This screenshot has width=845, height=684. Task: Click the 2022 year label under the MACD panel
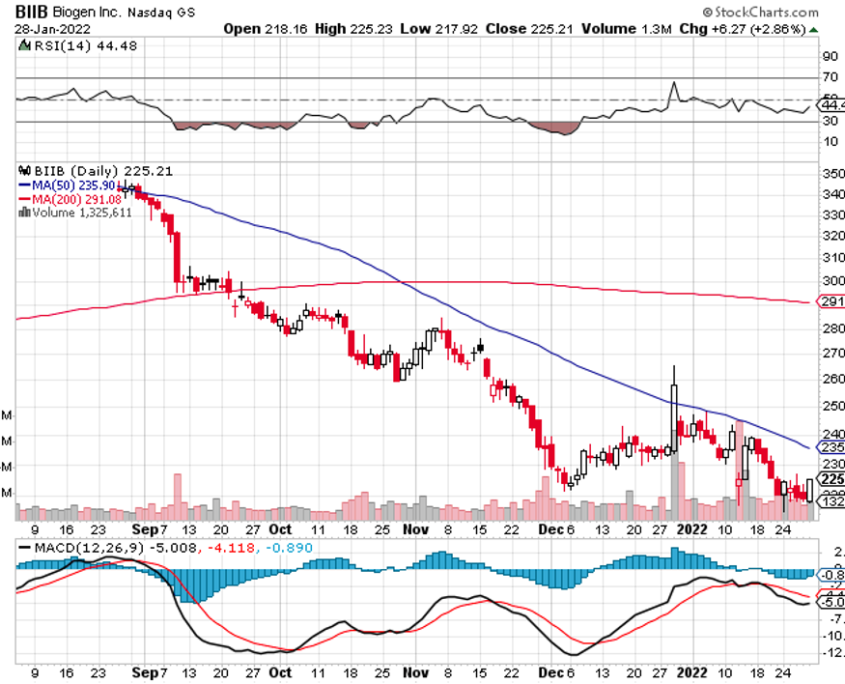tap(692, 673)
